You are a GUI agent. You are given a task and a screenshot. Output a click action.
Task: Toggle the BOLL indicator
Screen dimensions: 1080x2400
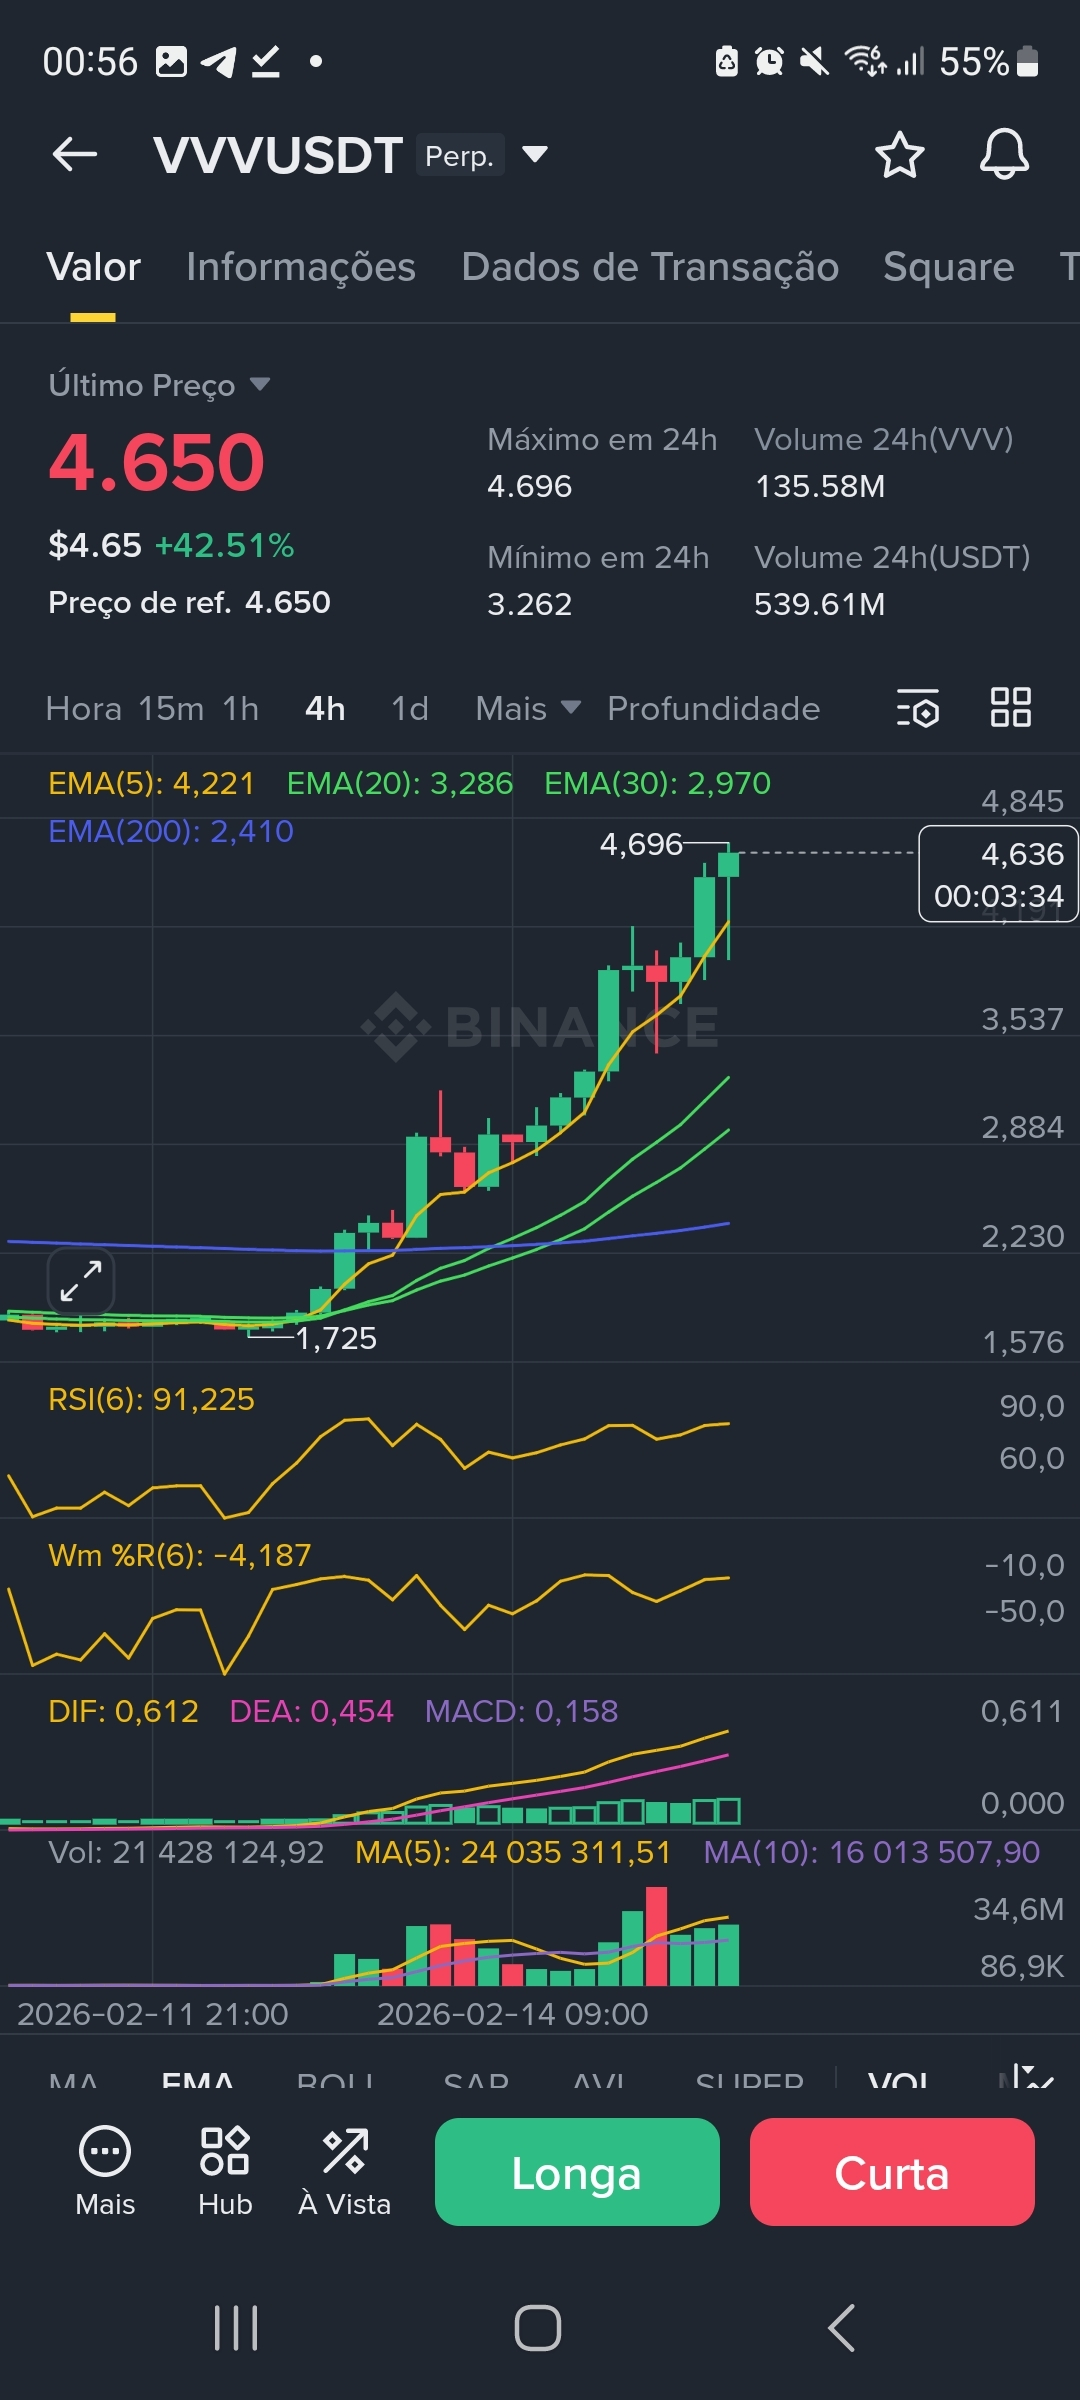(x=335, y=2080)
